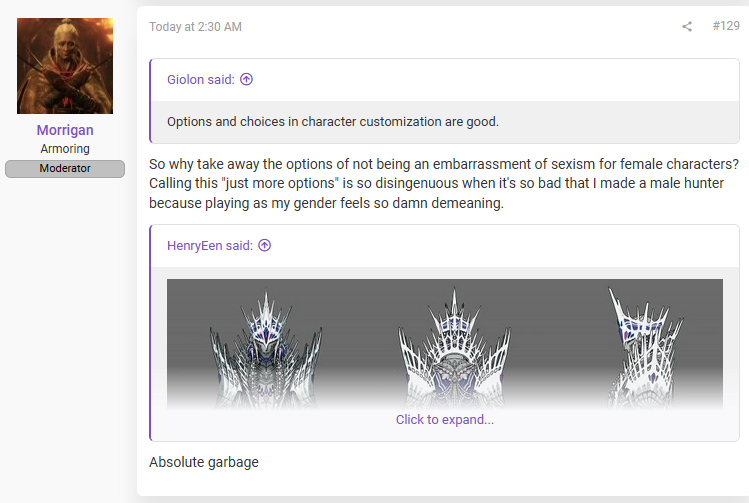Screen dimensions: 749x503
Task: Click the HenryEen said quote header
Action: 210,246
